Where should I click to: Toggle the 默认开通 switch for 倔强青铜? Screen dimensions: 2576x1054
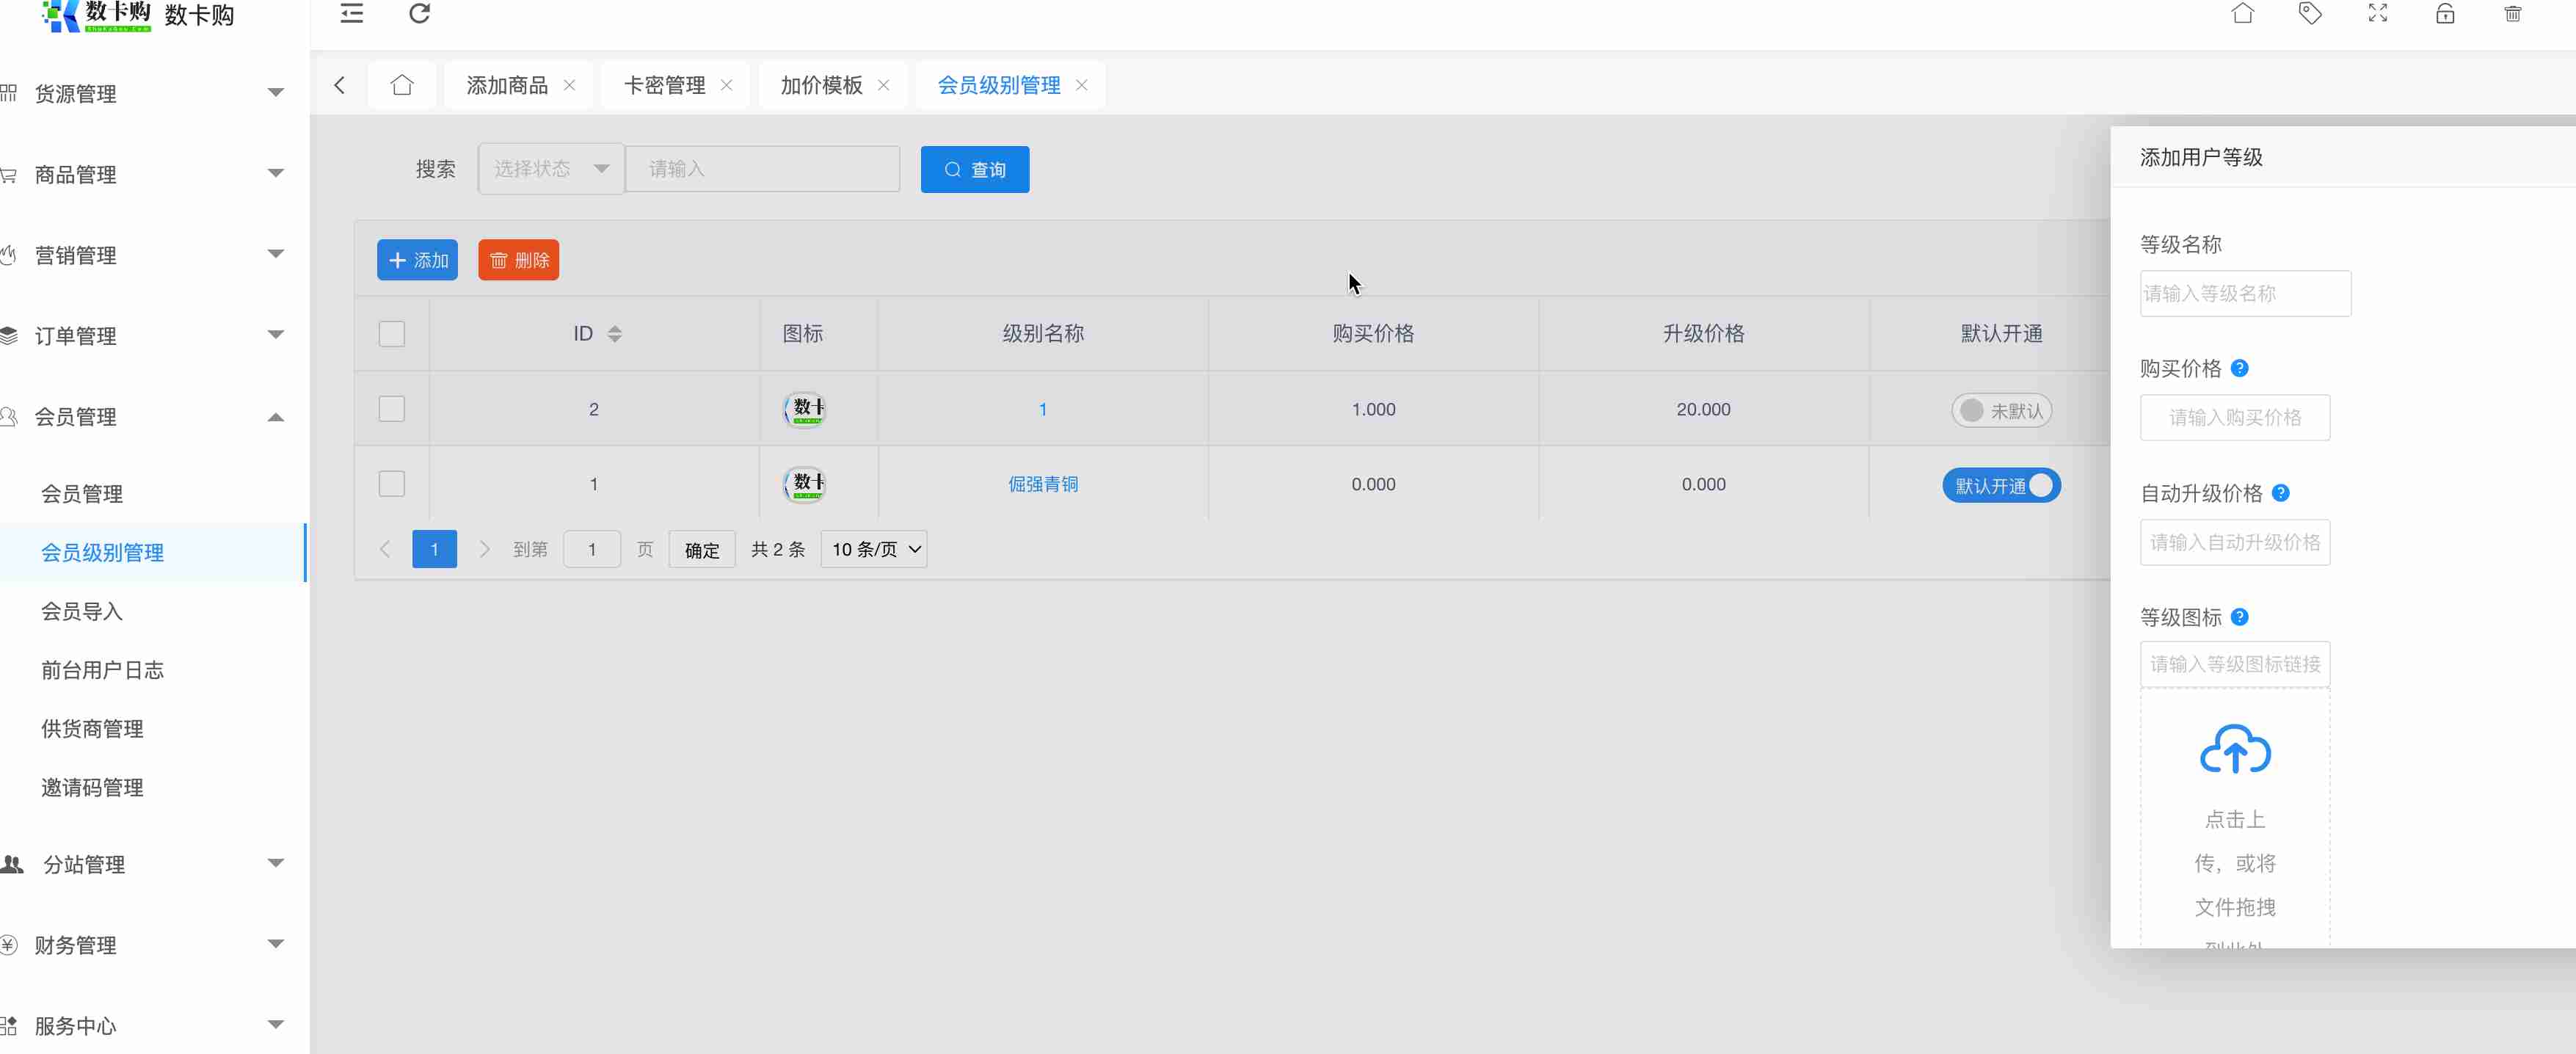(2000, 485)
